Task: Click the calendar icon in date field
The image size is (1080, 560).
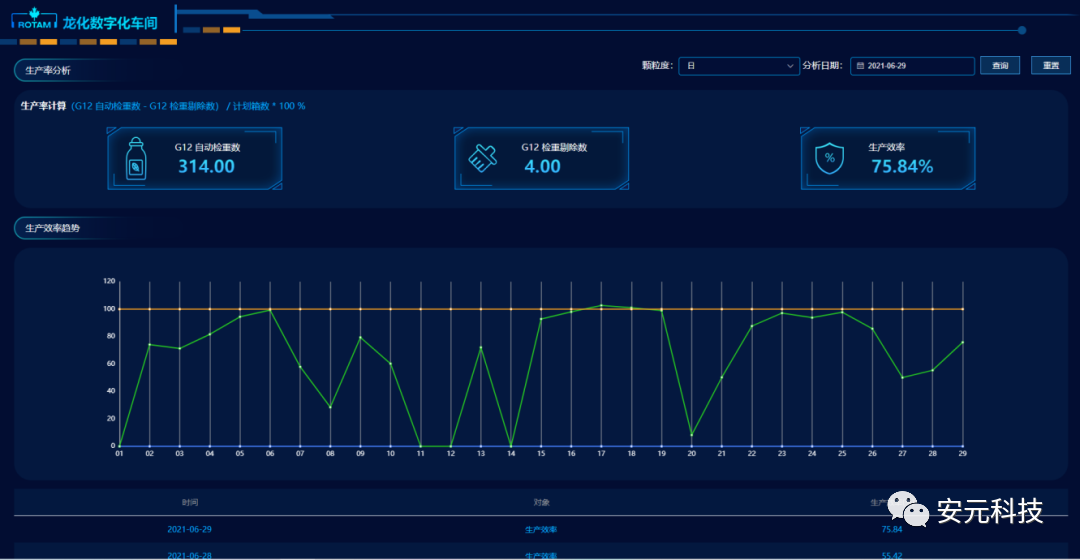Action: point(860,66)
